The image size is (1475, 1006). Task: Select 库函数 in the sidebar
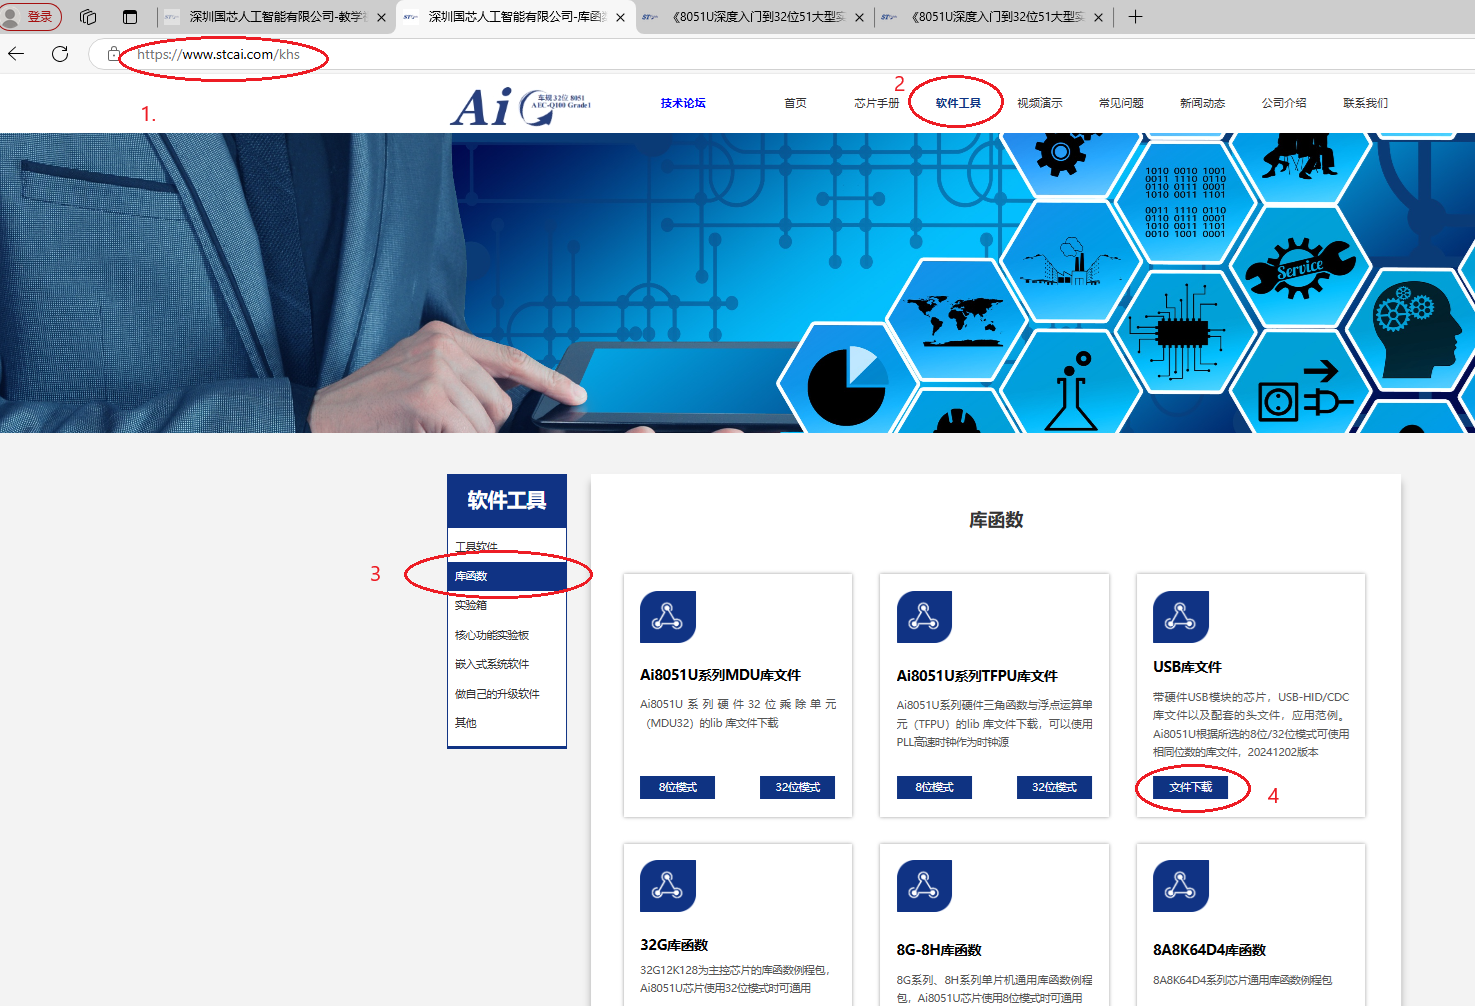click(x=507, y=576)
